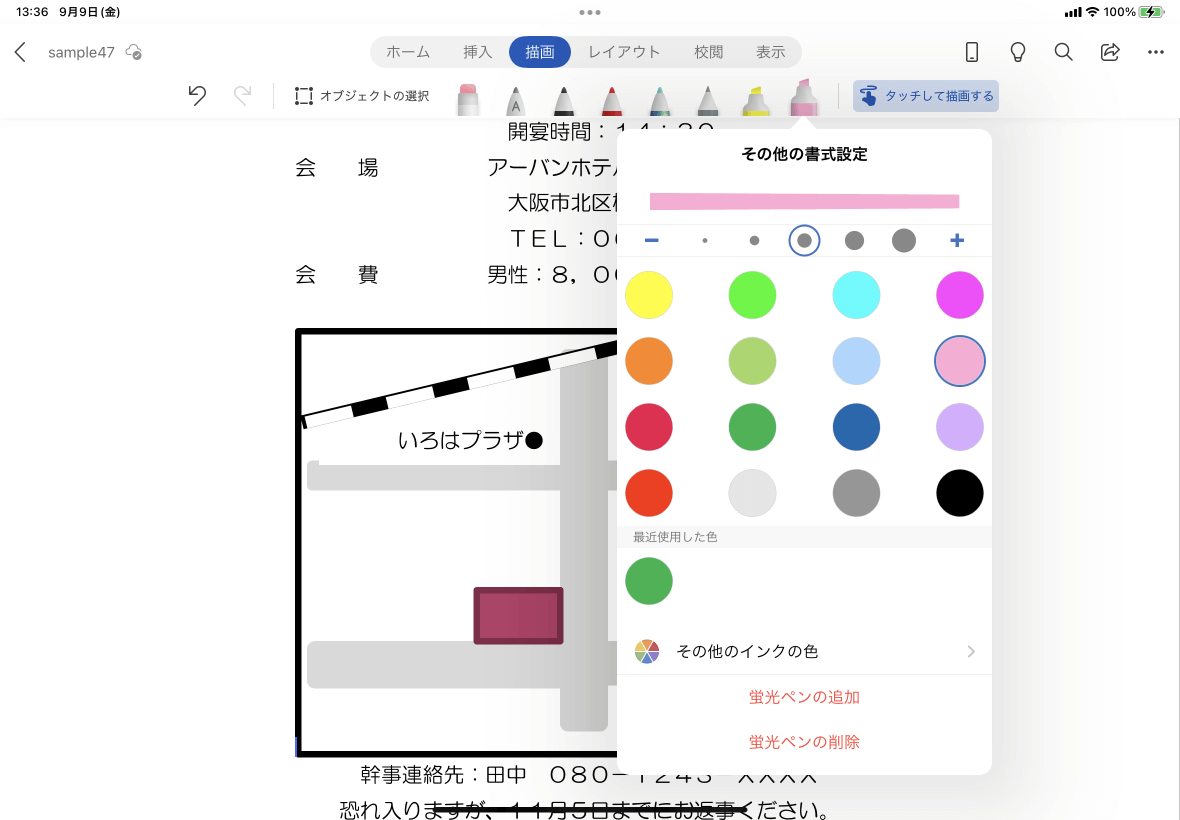Tap the Wi-Fi icon in status bar
This screenshot has width=1180, height=820.
click(x=1093, y=12)
